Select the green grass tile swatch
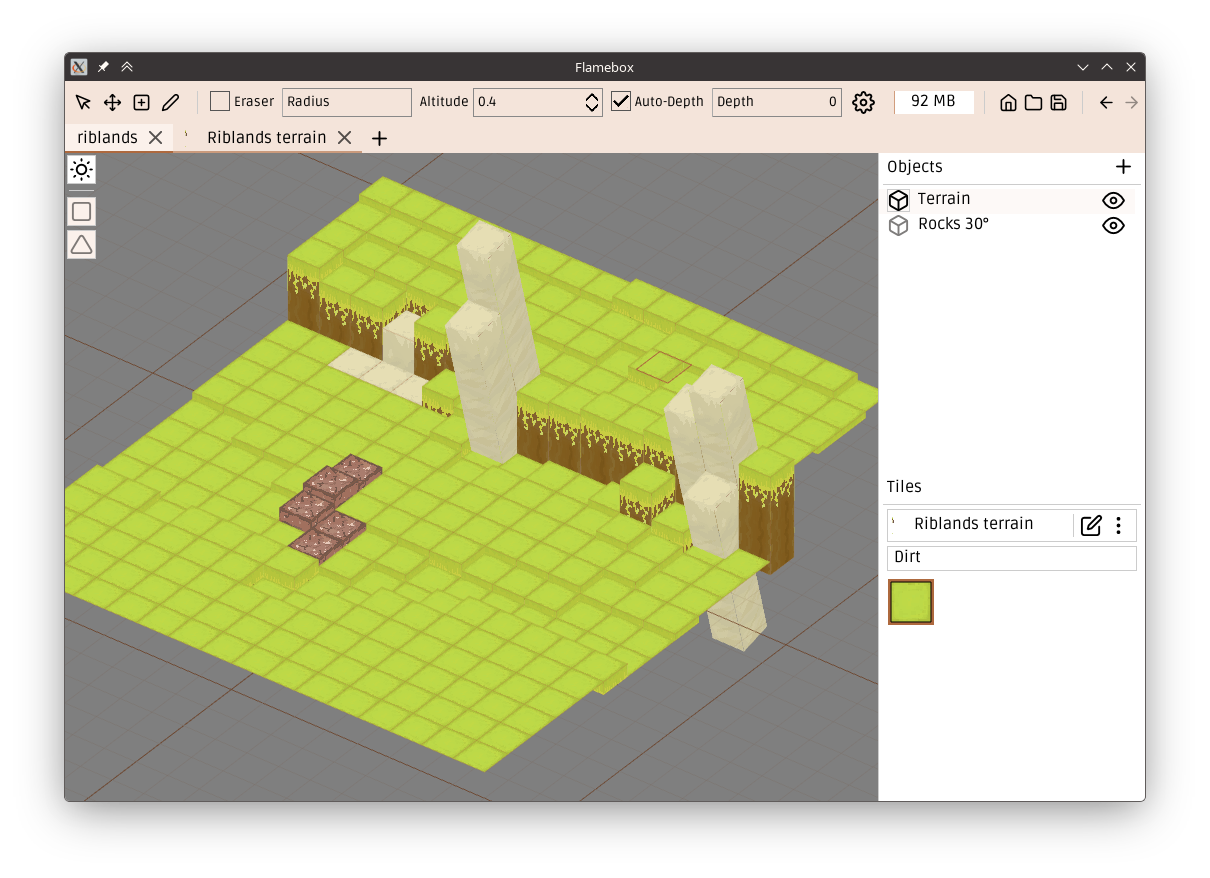The width and height of the screenshot is (1210, 878). tap(911, 602)
